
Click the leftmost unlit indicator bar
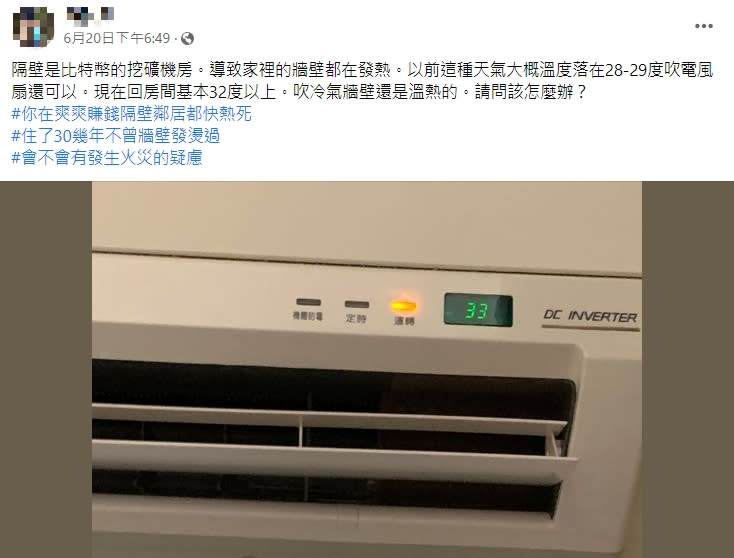click(x=308, y=302)
